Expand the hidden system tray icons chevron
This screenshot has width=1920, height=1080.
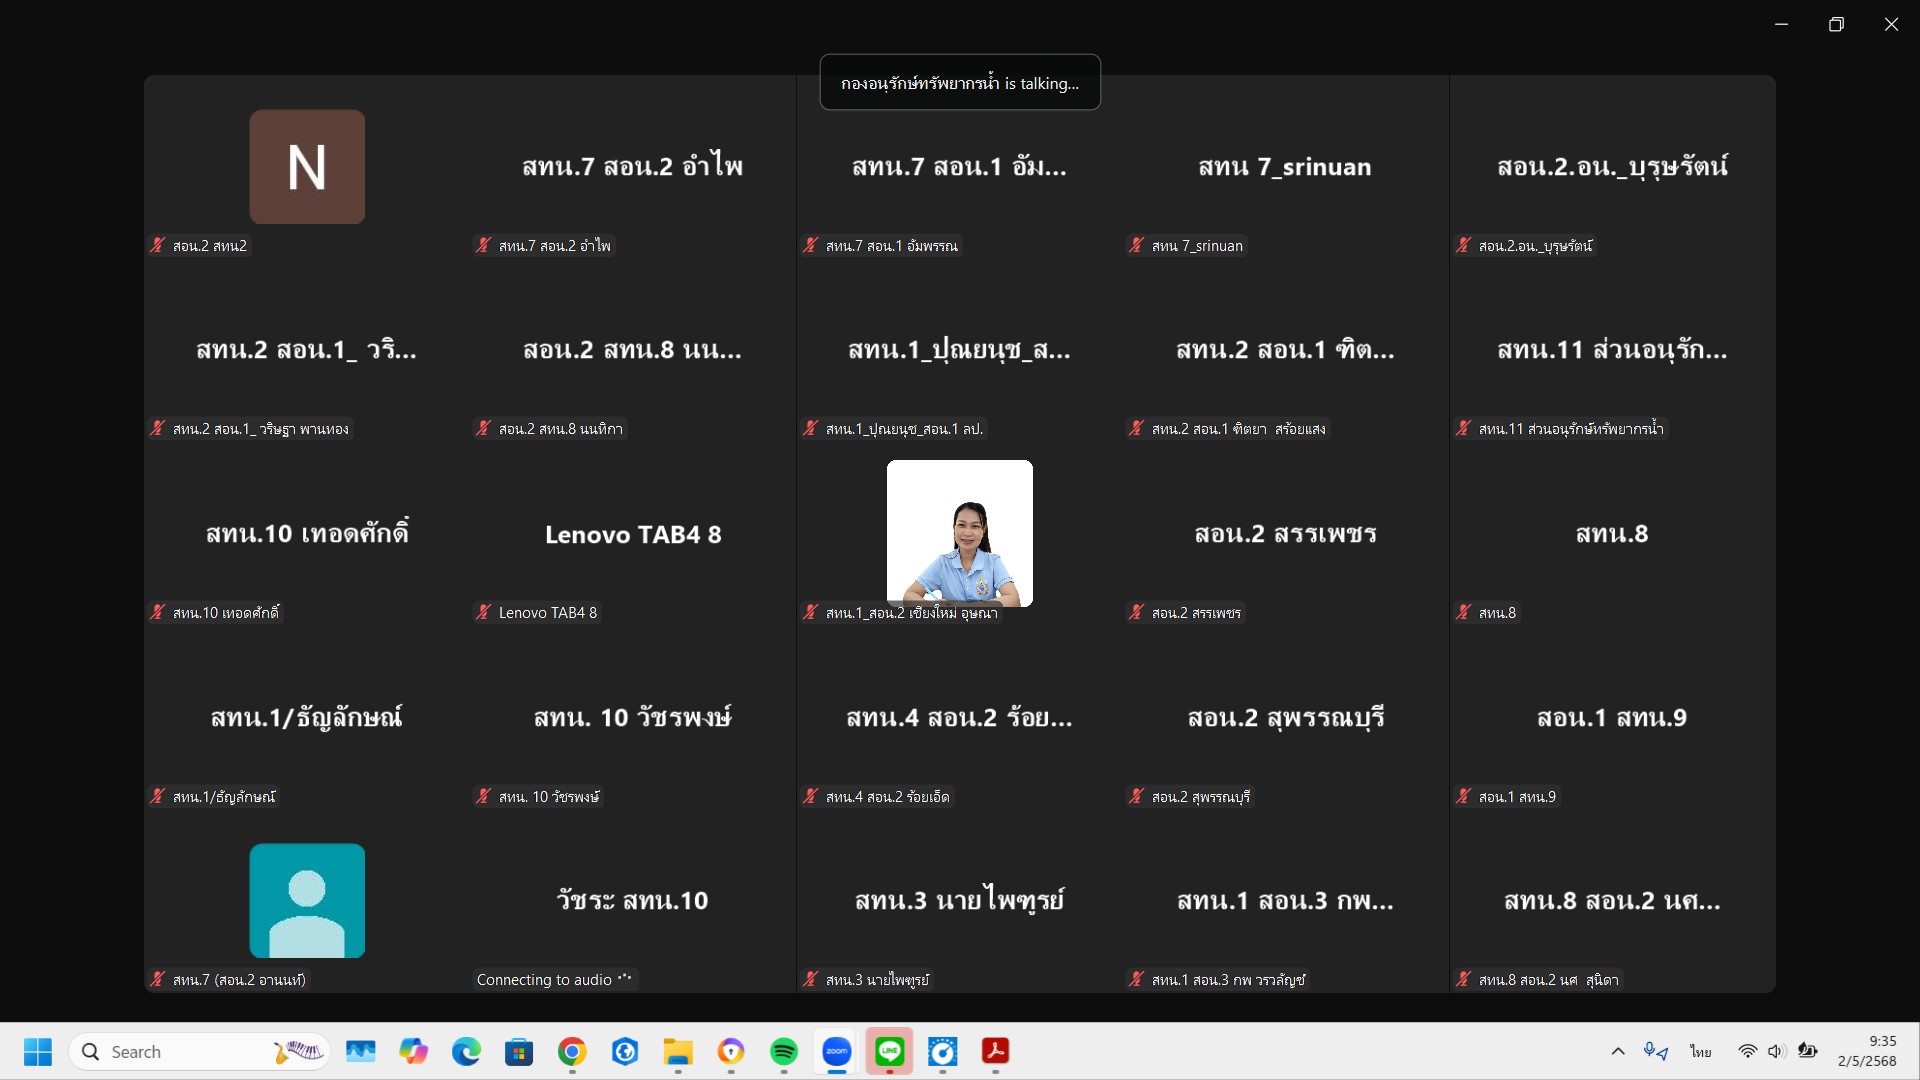[1617, 1052]
